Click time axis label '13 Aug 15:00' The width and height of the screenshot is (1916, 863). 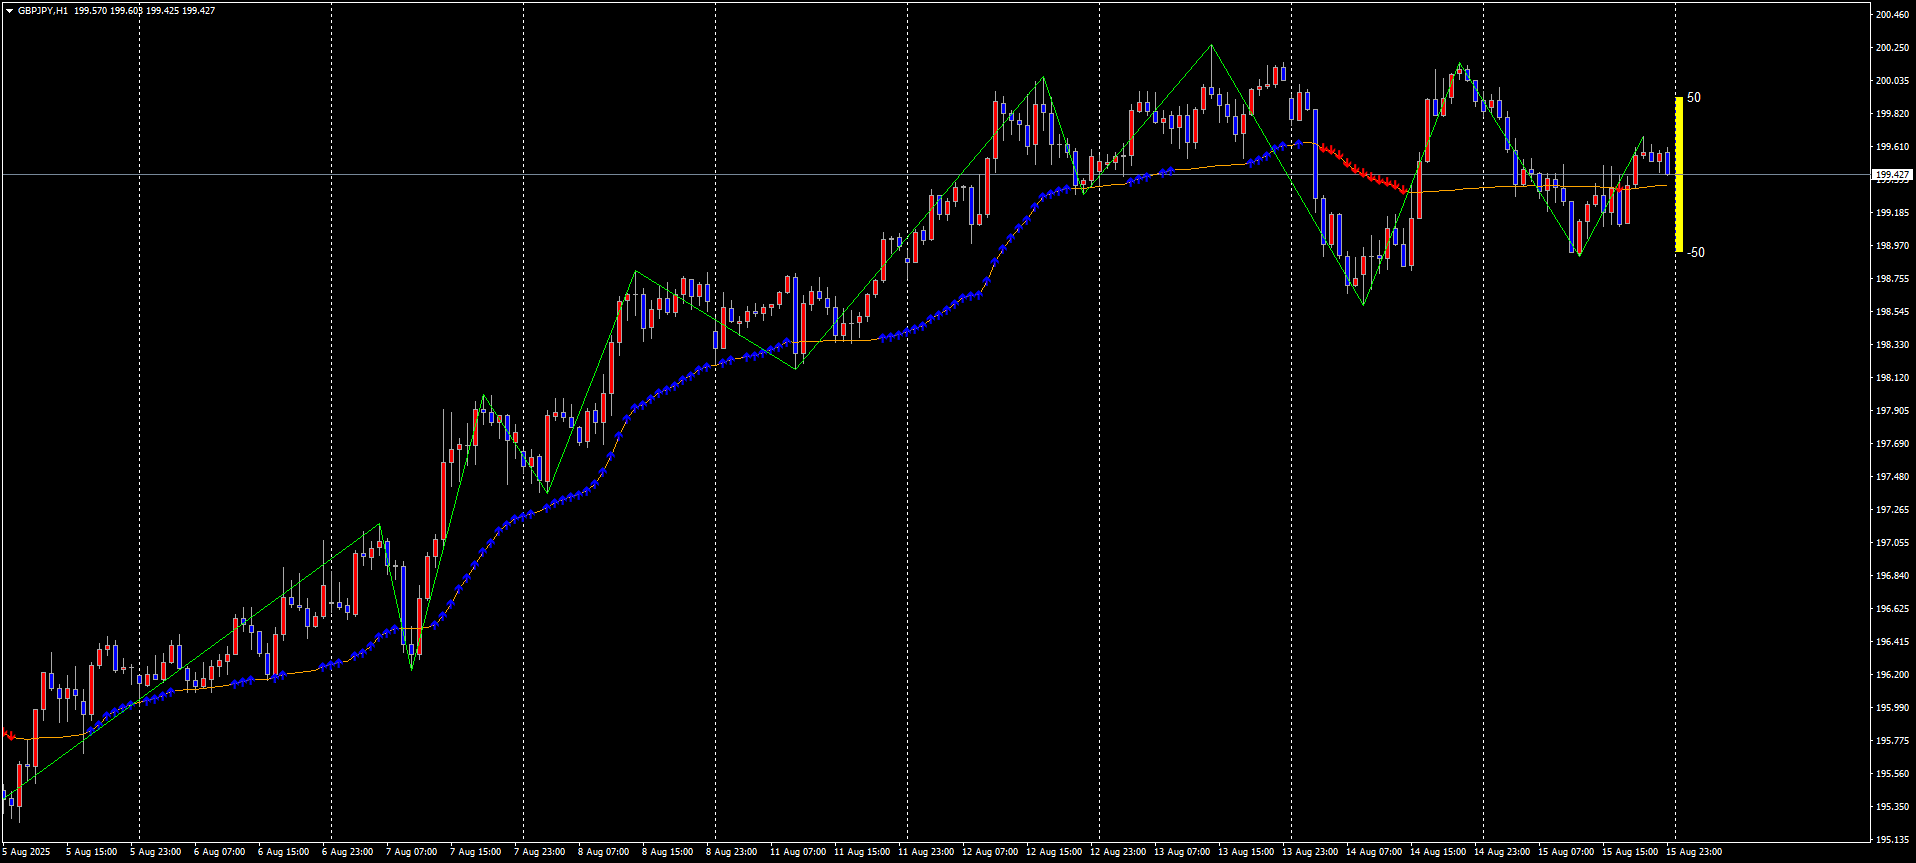point(1246,853)
